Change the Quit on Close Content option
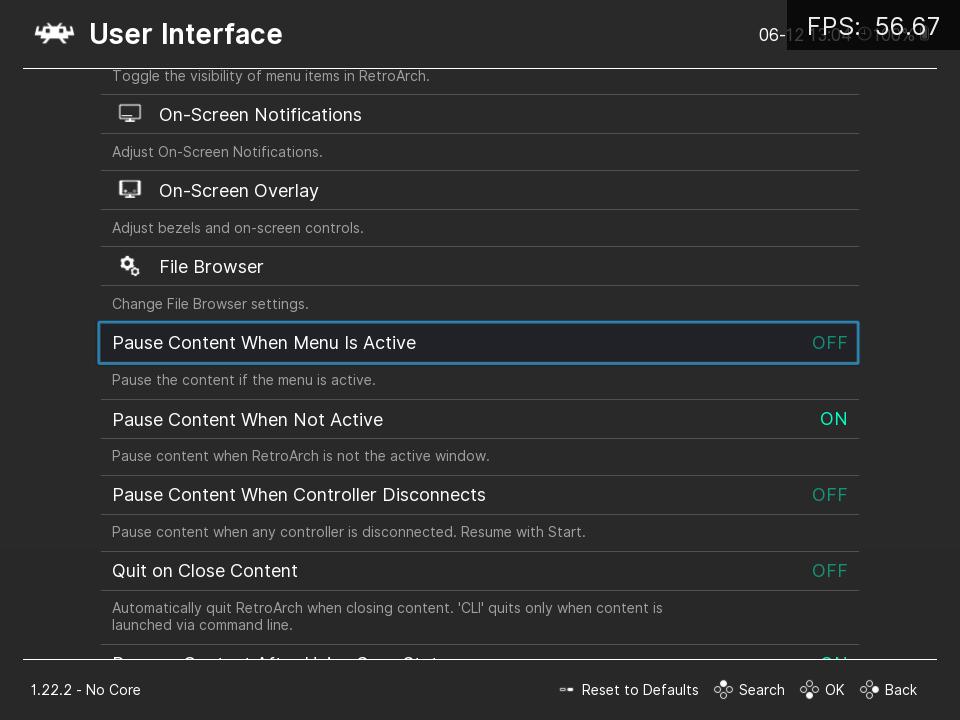The width and height of the screenshot is (960, 720). pos(829,571)
